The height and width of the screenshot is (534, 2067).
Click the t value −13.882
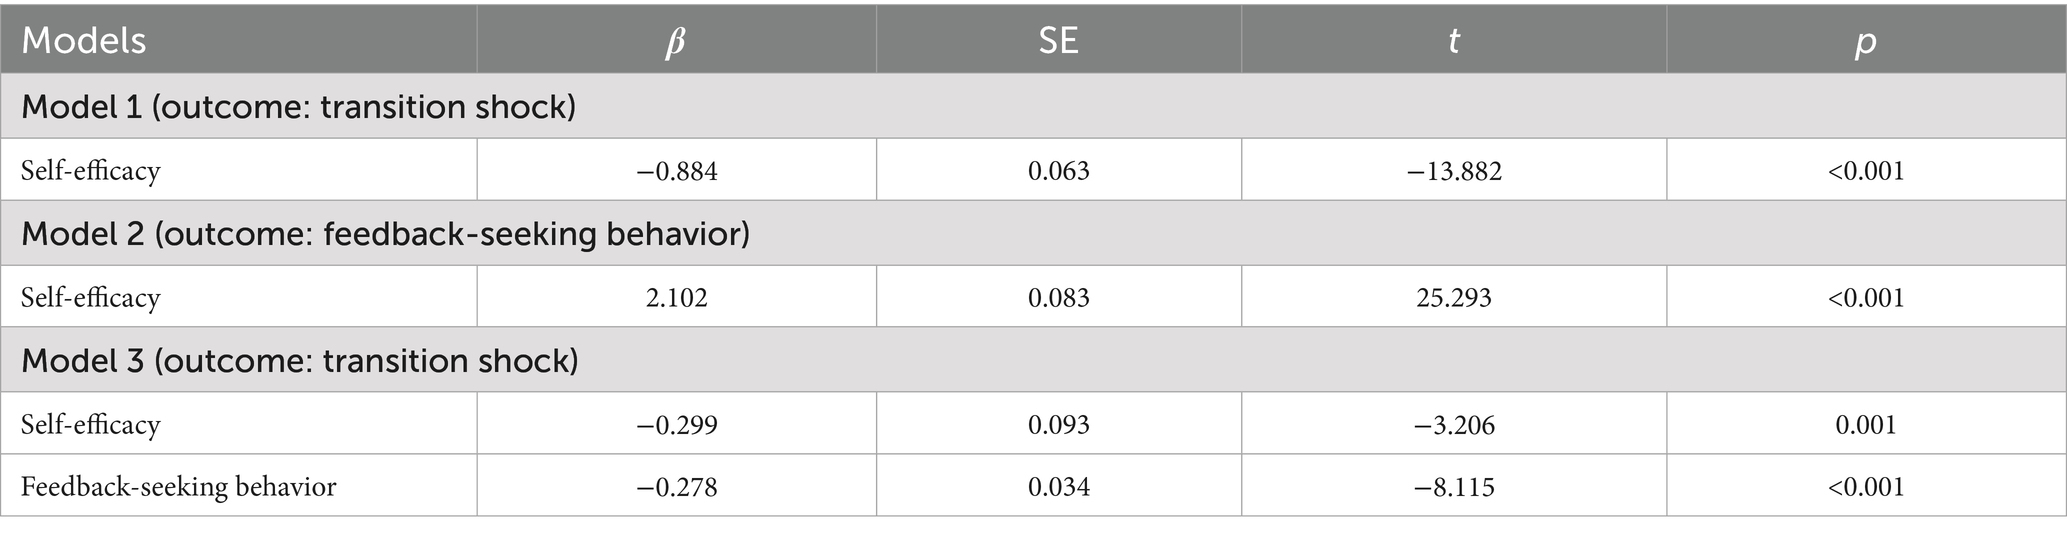[x=1454, y=171]
